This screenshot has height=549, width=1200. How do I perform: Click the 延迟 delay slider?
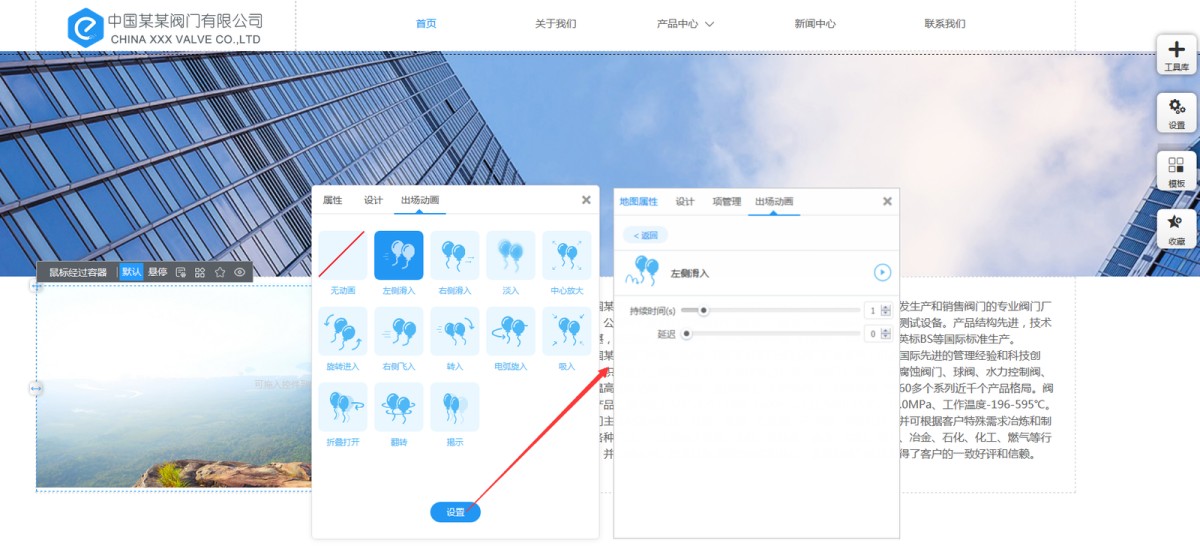tap(770, 334)
